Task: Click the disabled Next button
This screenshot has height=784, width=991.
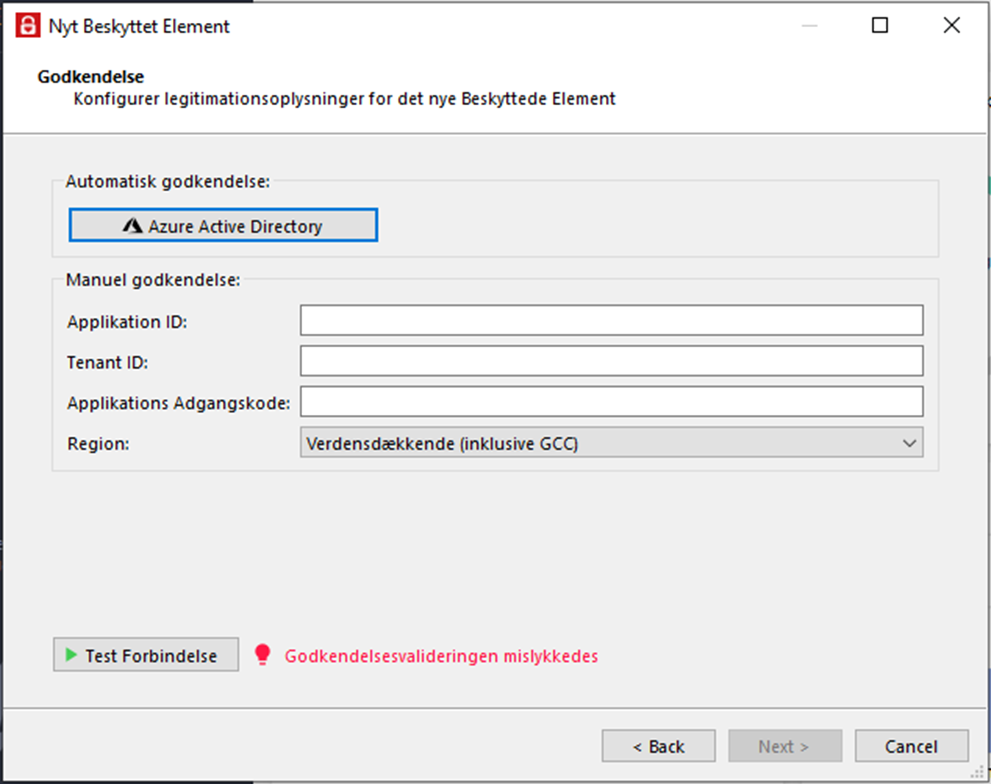Action: point(785,746)
